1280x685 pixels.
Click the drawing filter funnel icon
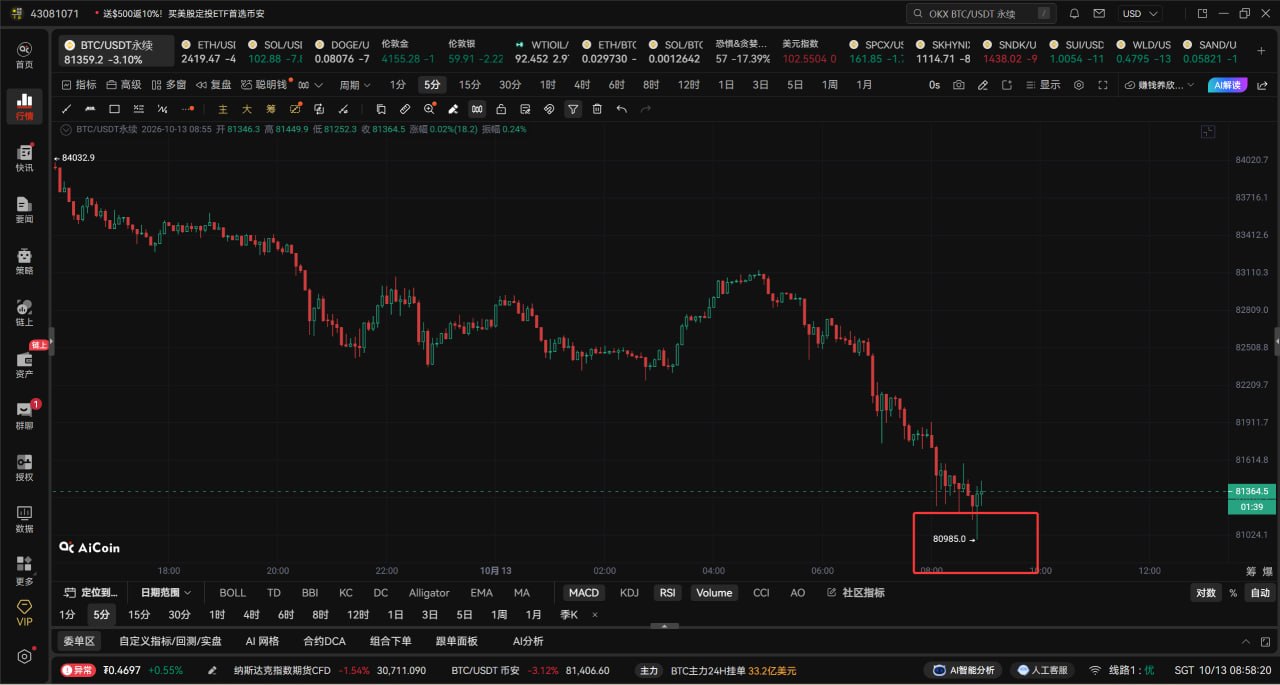[x=573, y=109]
